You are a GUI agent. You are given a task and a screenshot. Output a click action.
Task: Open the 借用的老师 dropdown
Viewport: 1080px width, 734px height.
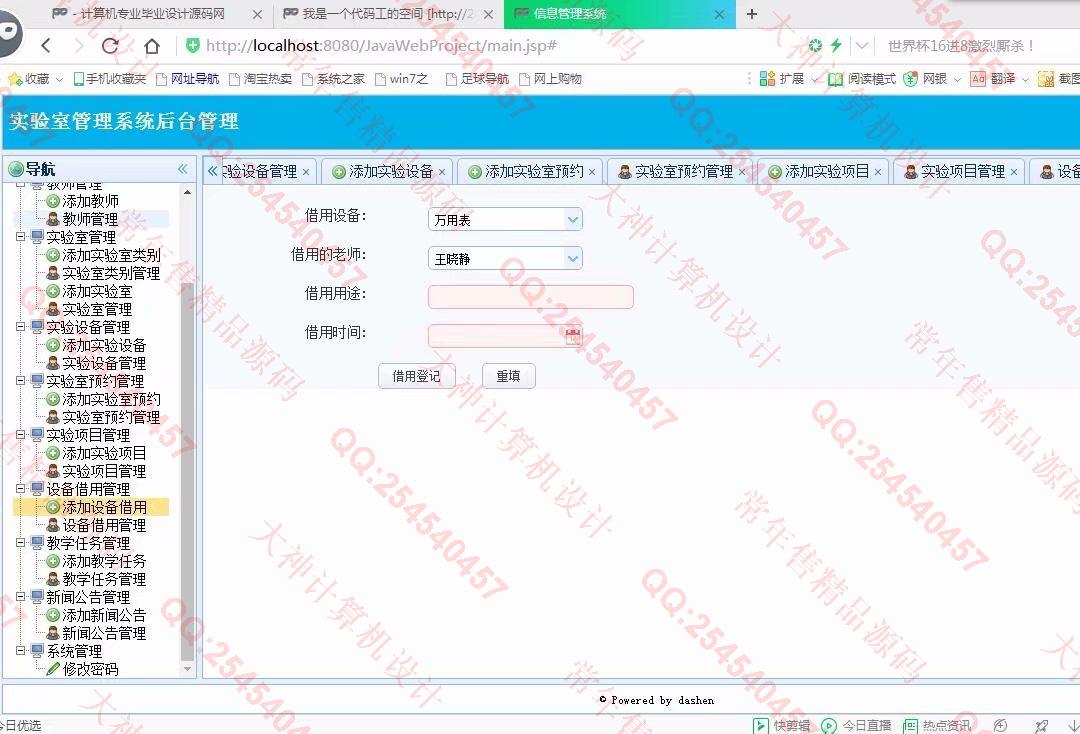pos(572,259)
